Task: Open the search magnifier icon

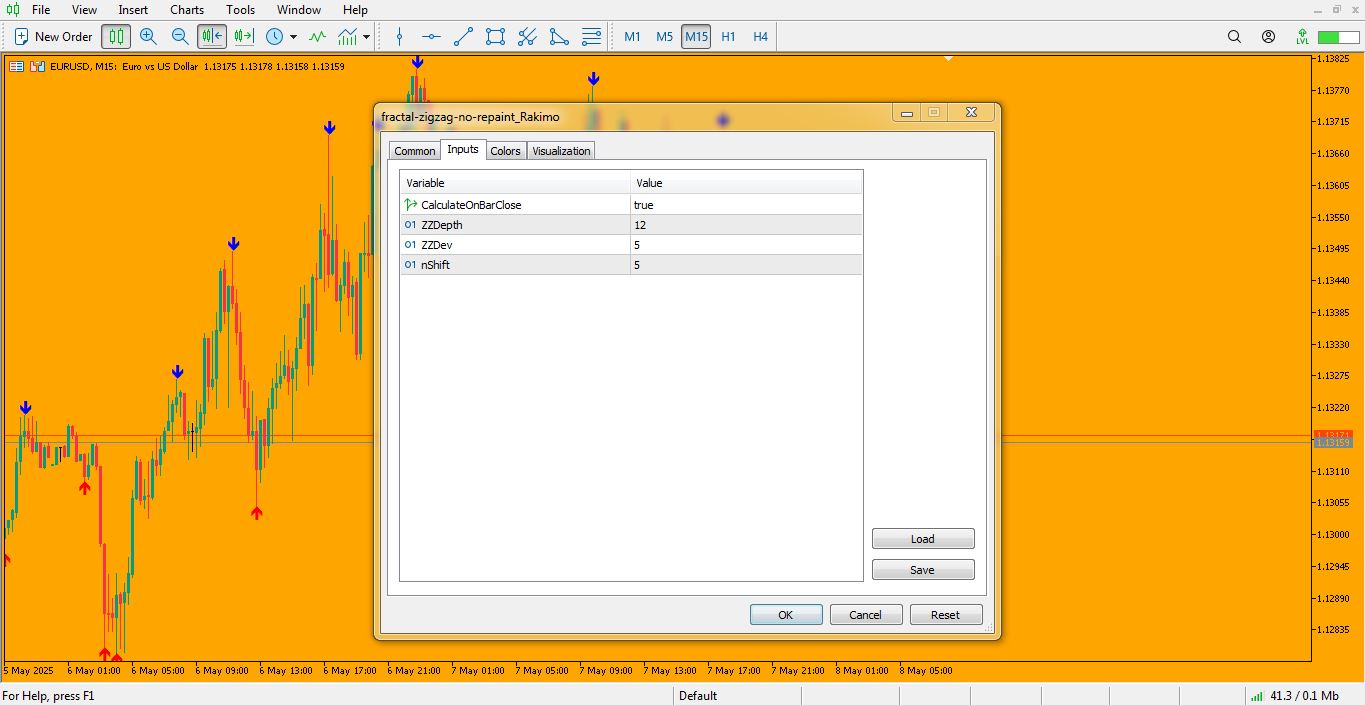Action: 1234,37
